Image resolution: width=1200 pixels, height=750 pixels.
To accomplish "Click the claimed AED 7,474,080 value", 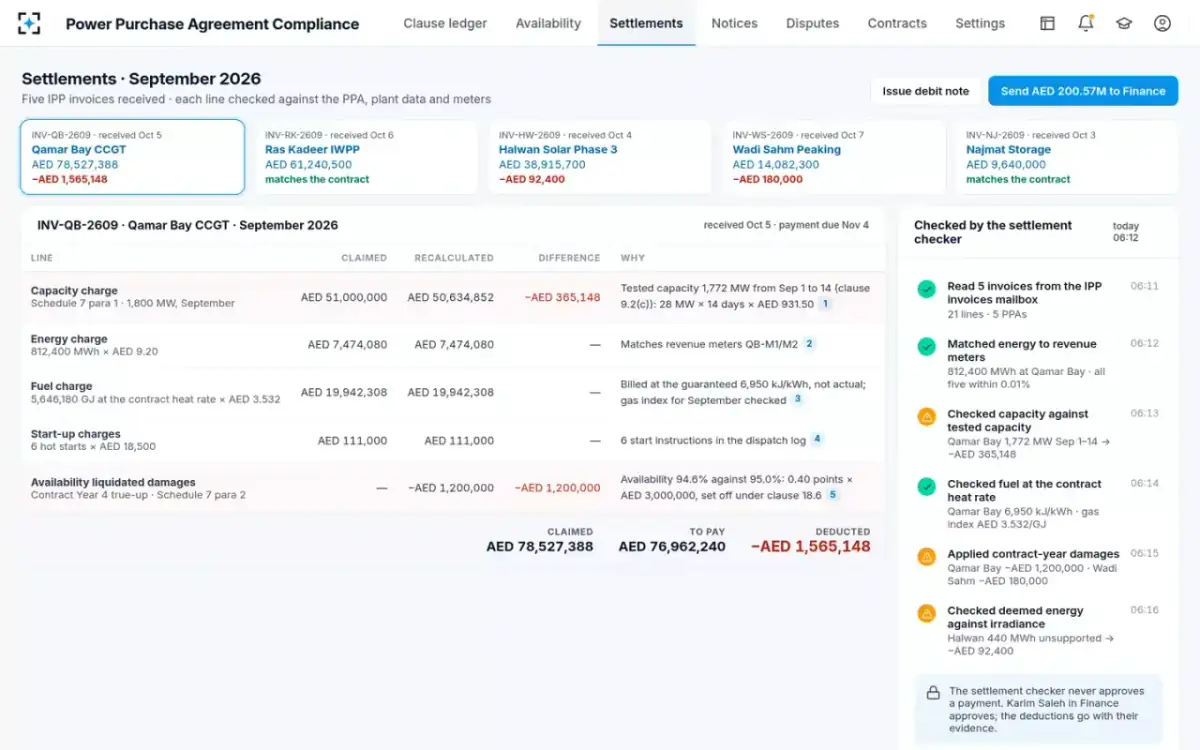I will point(347,344).
